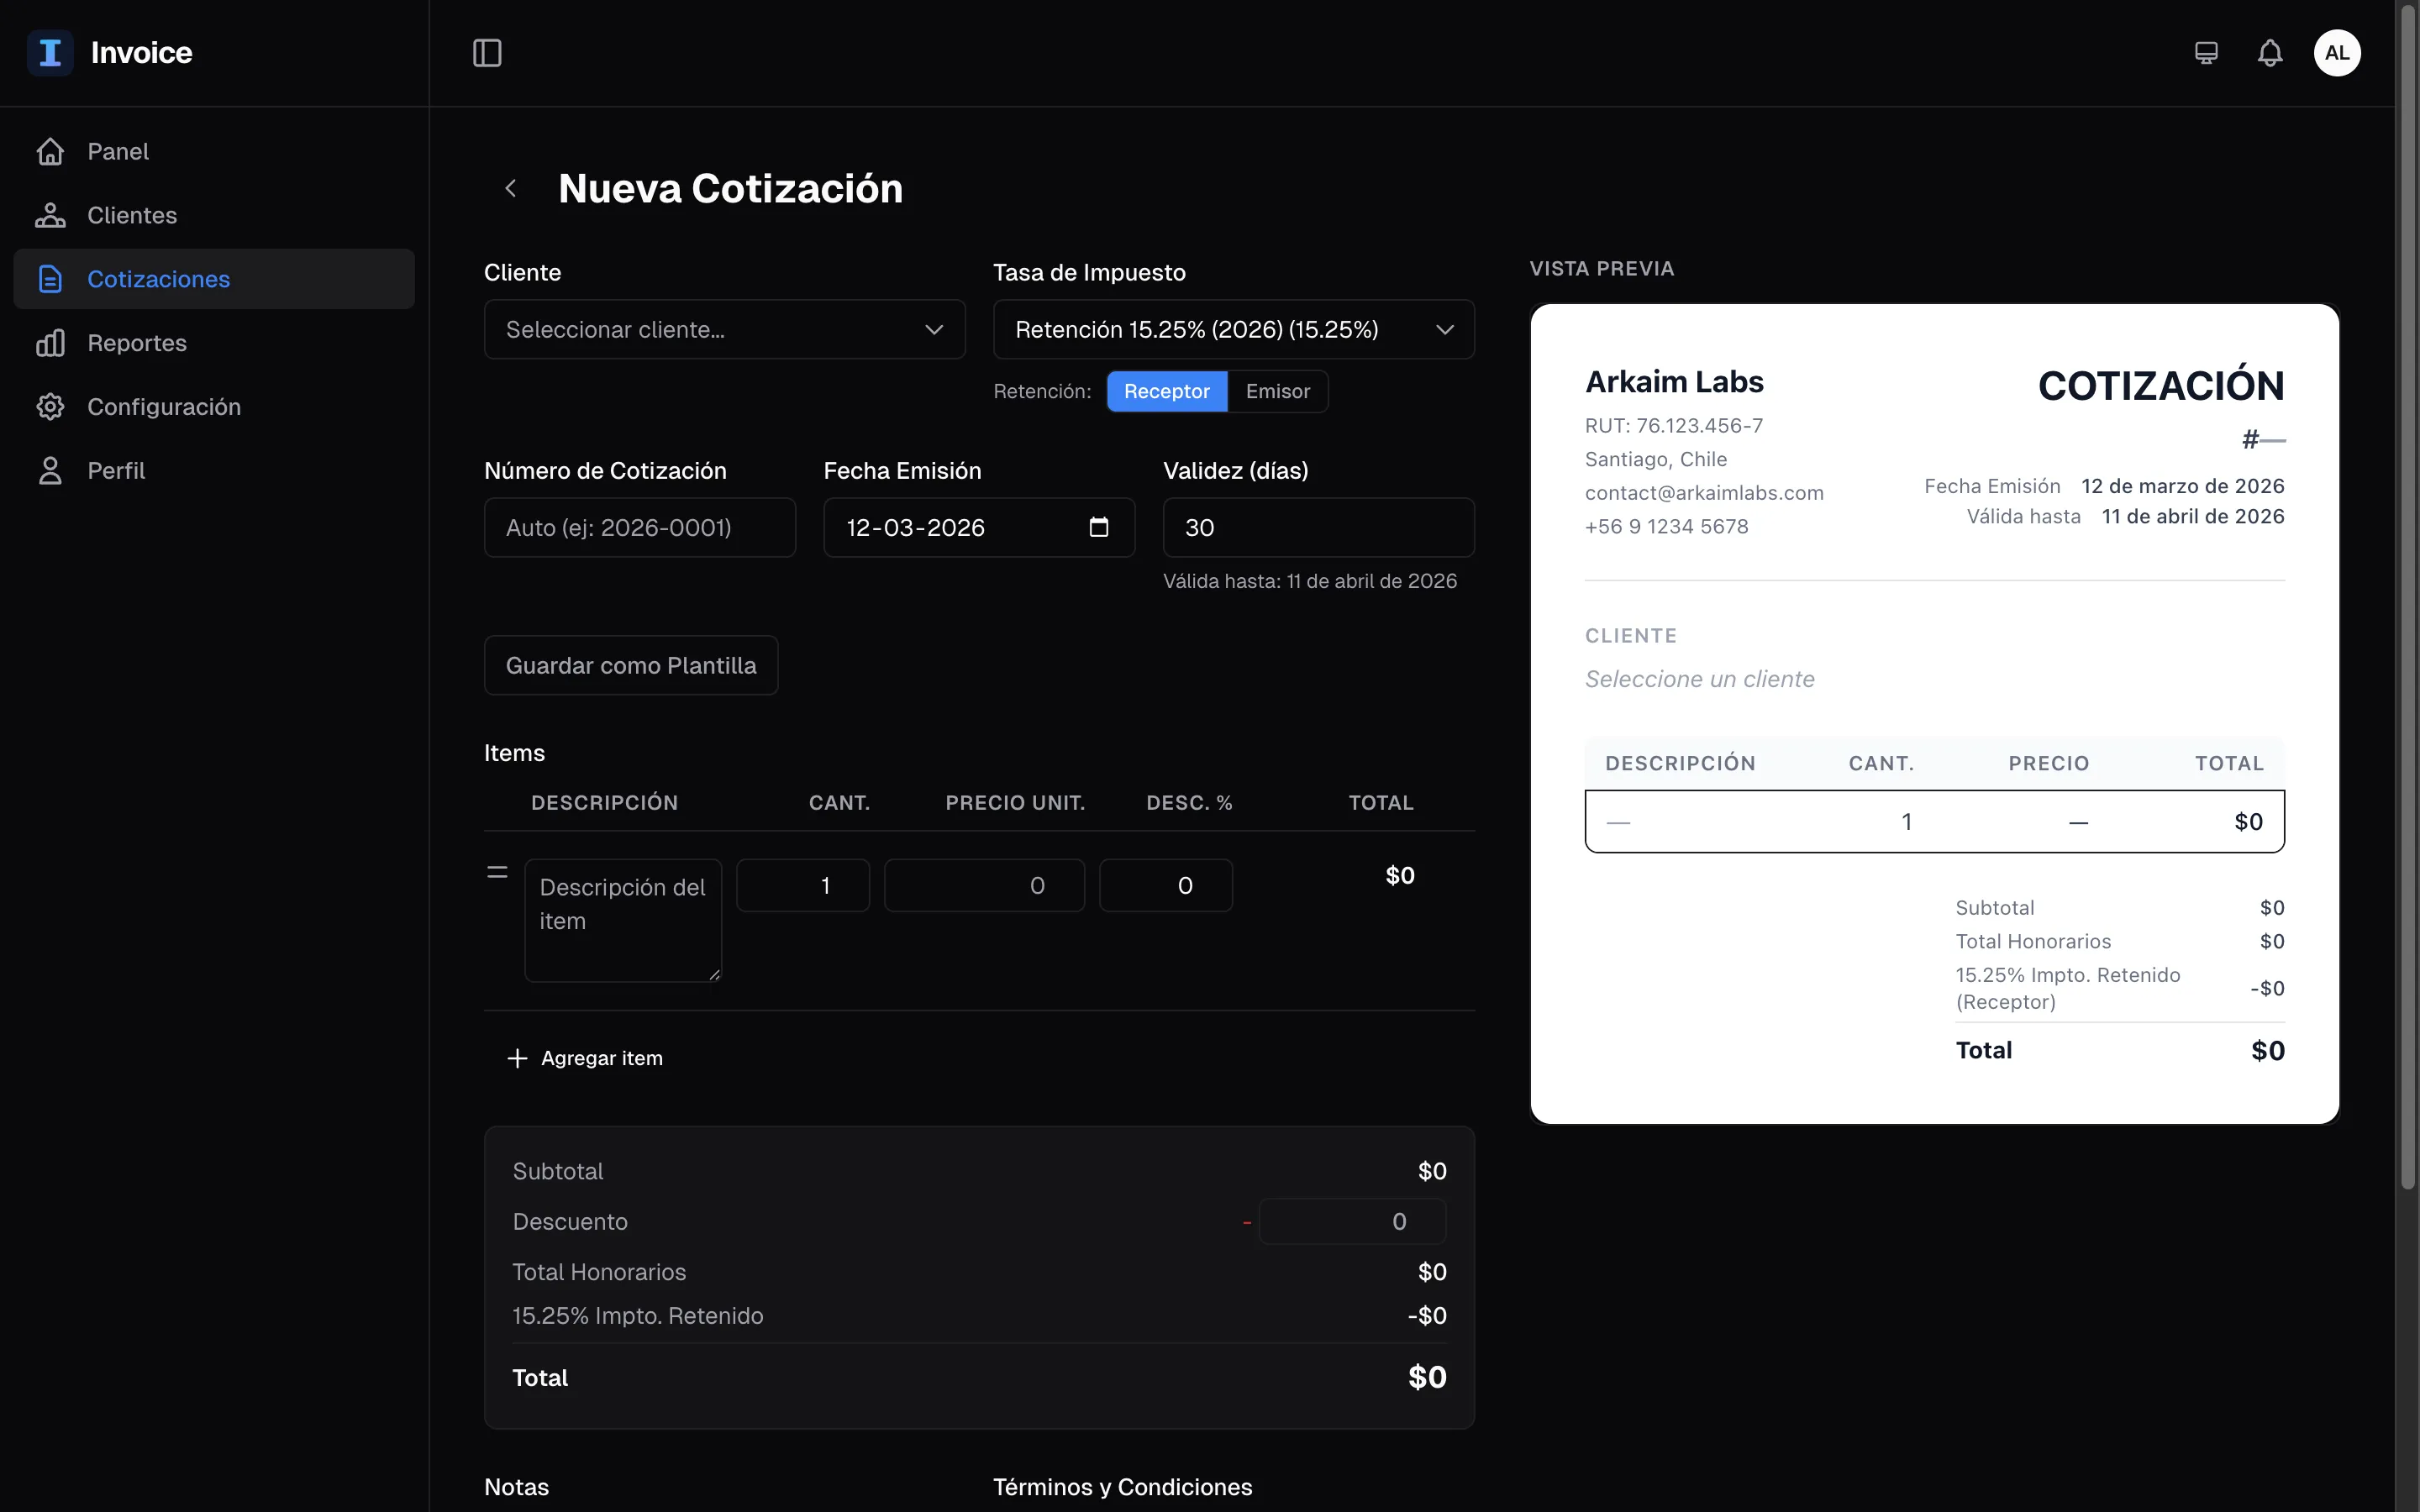Select the Receptor retention option
2420x1512 pixels.
1166,391
